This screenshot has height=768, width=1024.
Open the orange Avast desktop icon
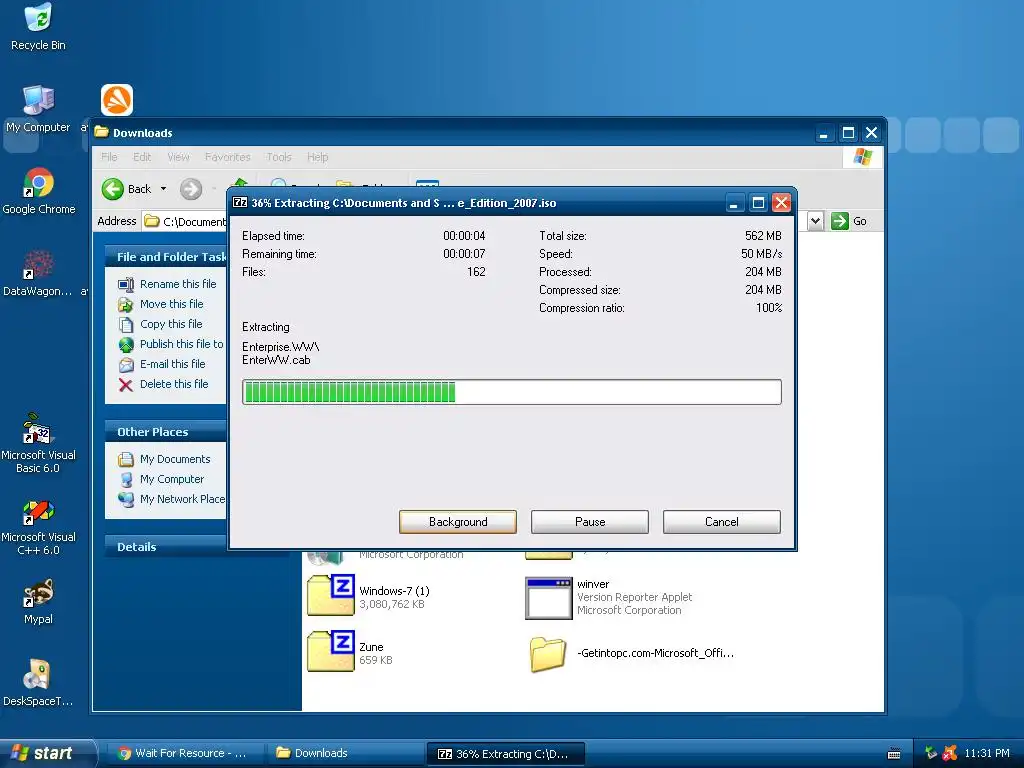(117, 100)
